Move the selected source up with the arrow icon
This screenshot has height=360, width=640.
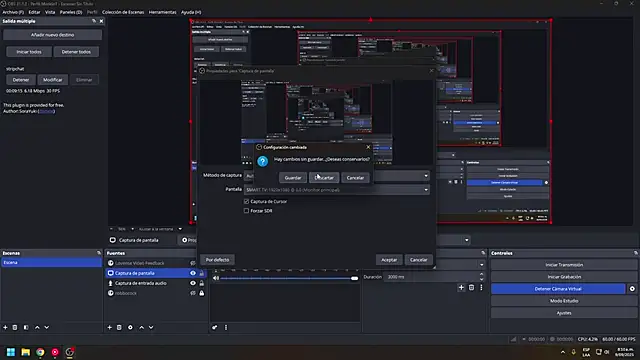pos(141,327)
